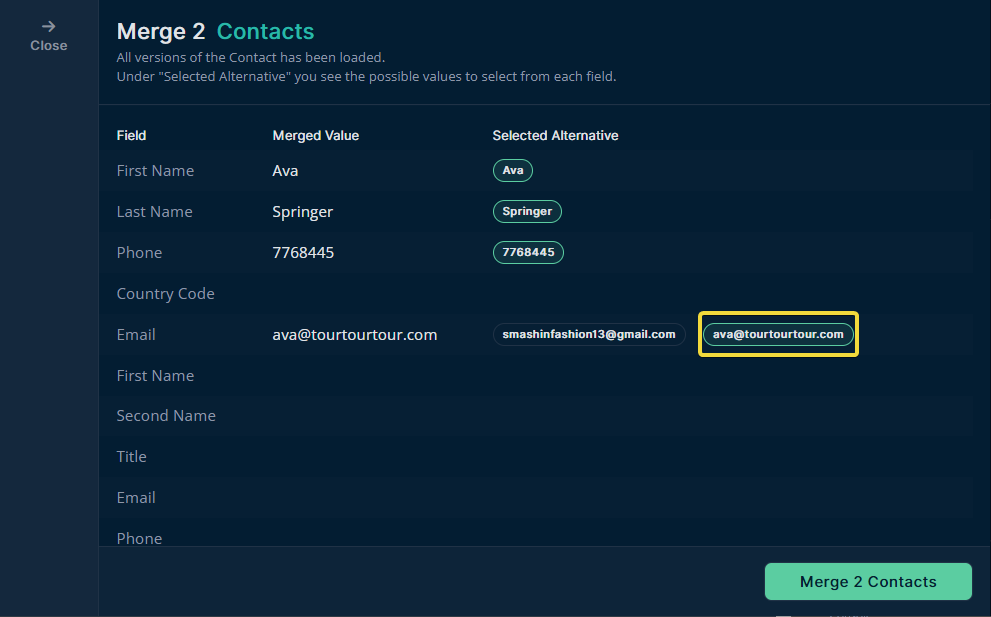Click the Close arrow icon
The width and height of the screenshot is (991, 617).
point(49,27)
